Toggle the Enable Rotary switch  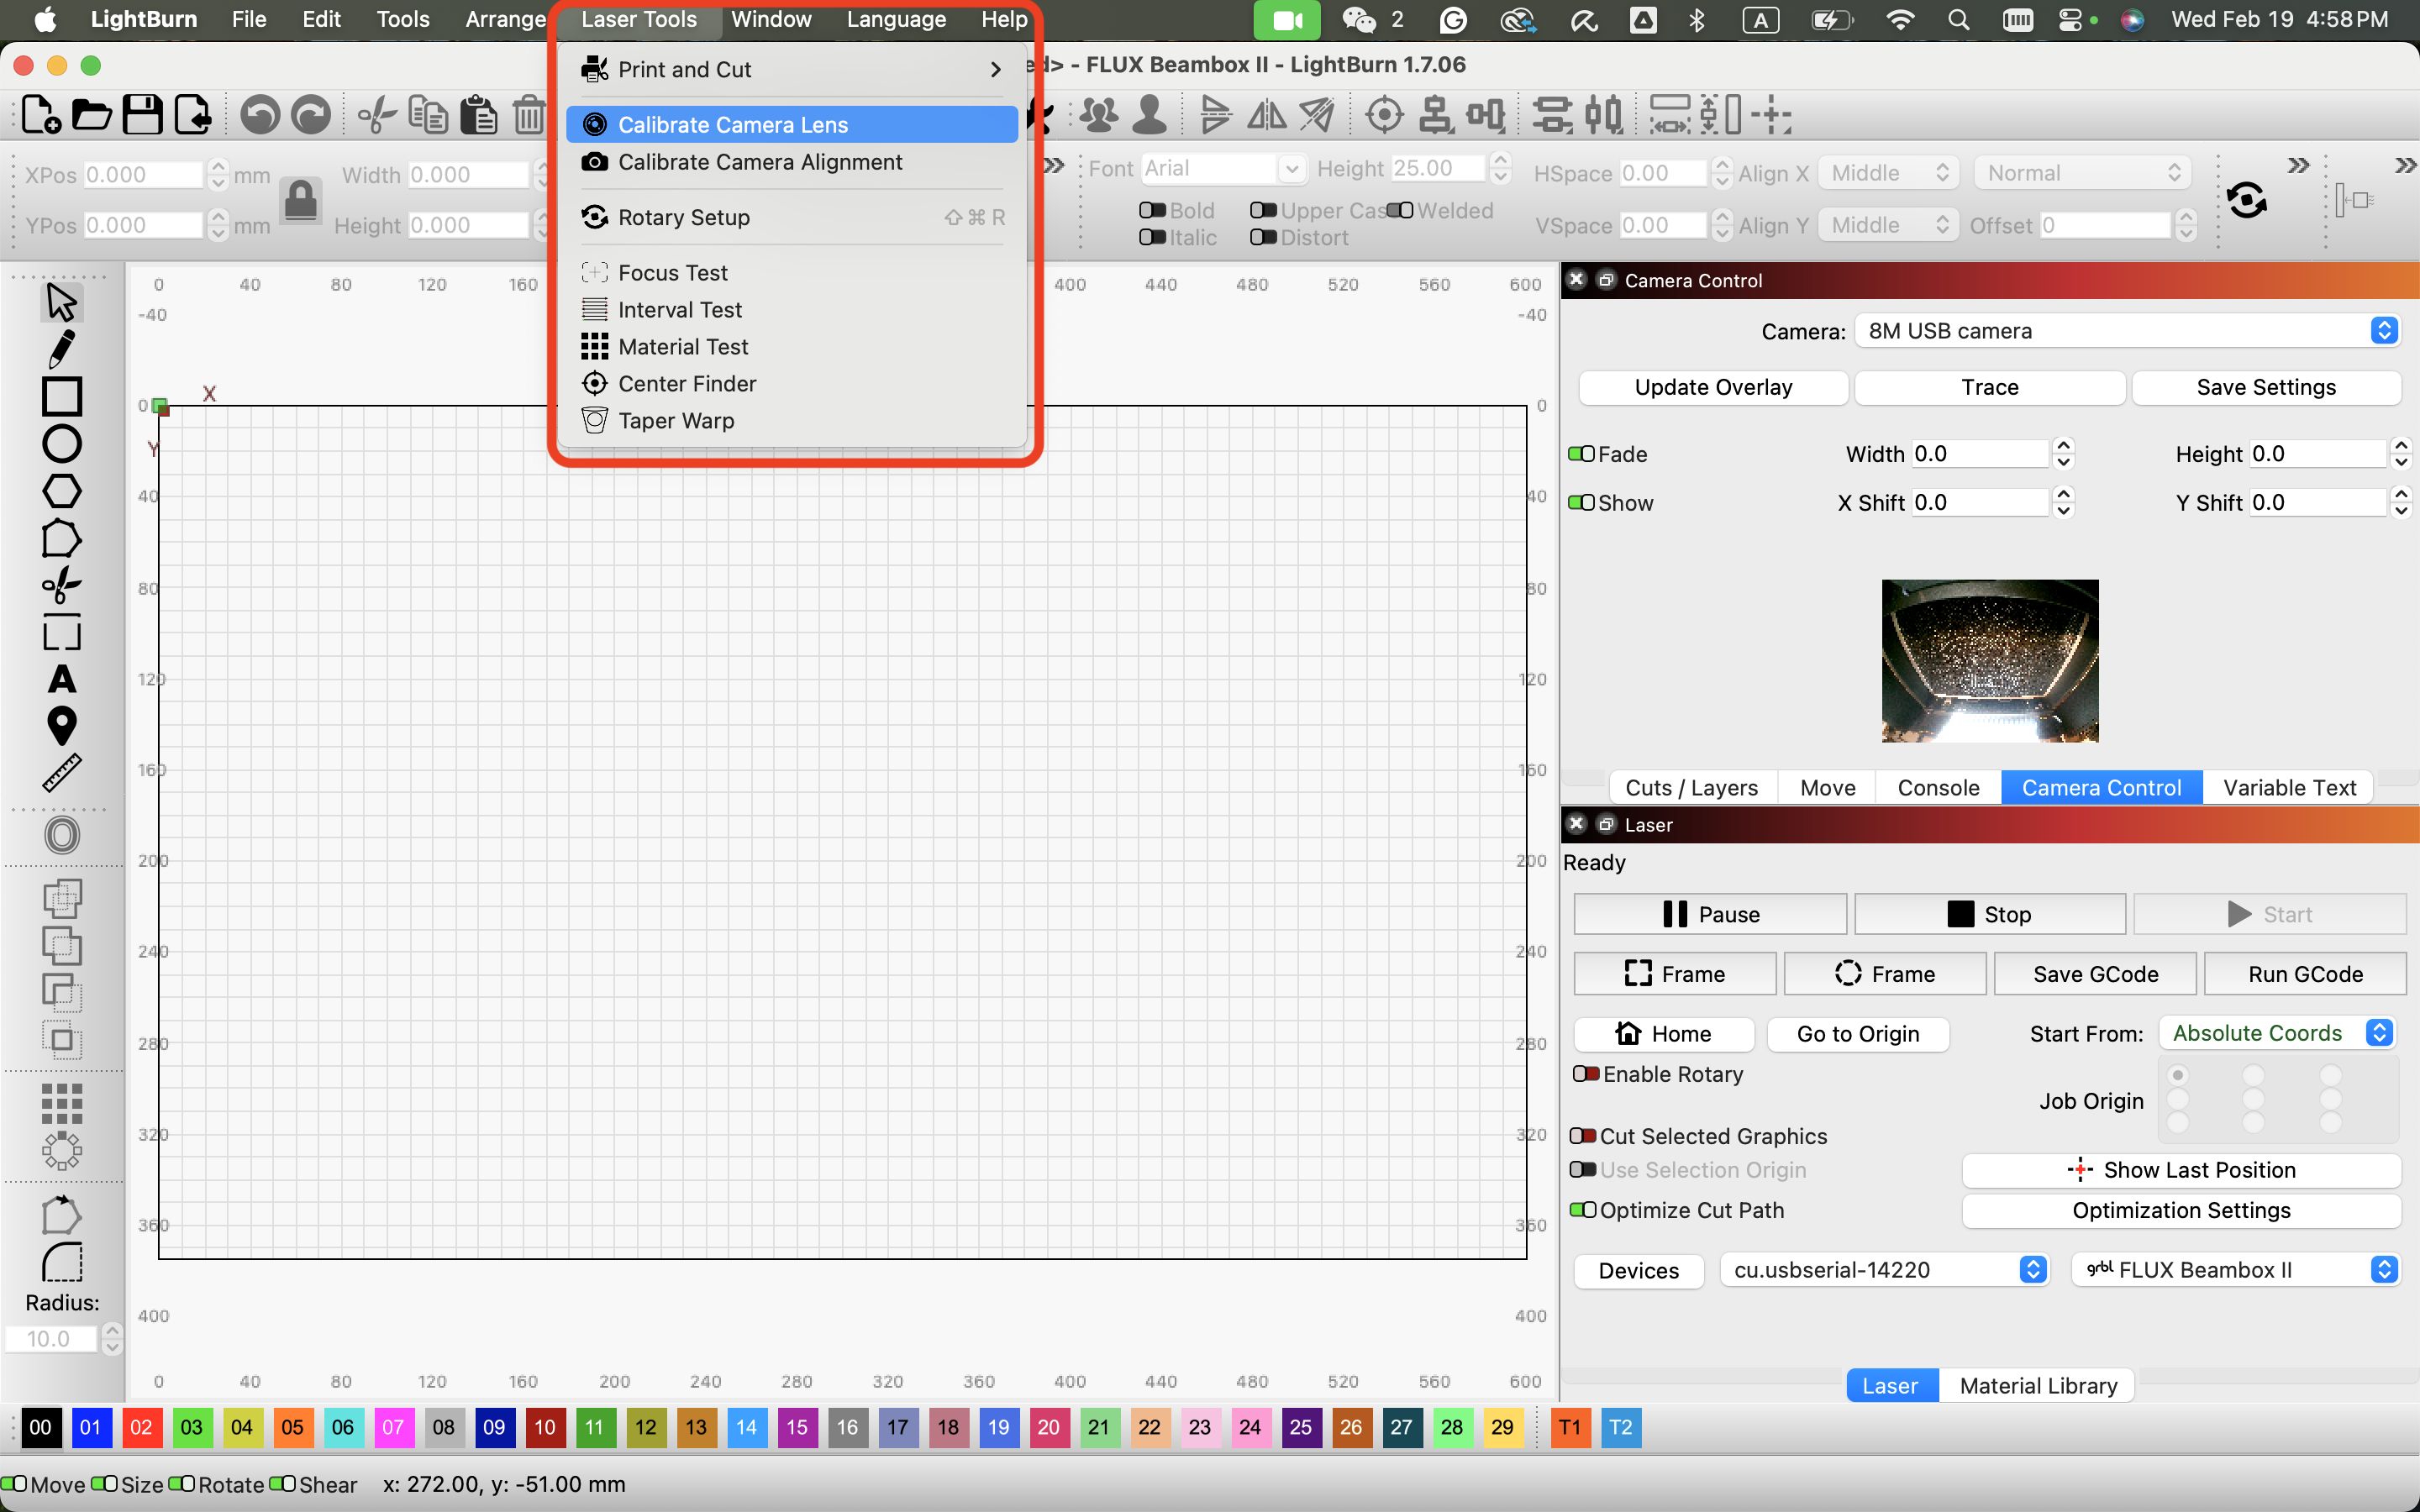pyautogui.click(x=1585, y=1074)
